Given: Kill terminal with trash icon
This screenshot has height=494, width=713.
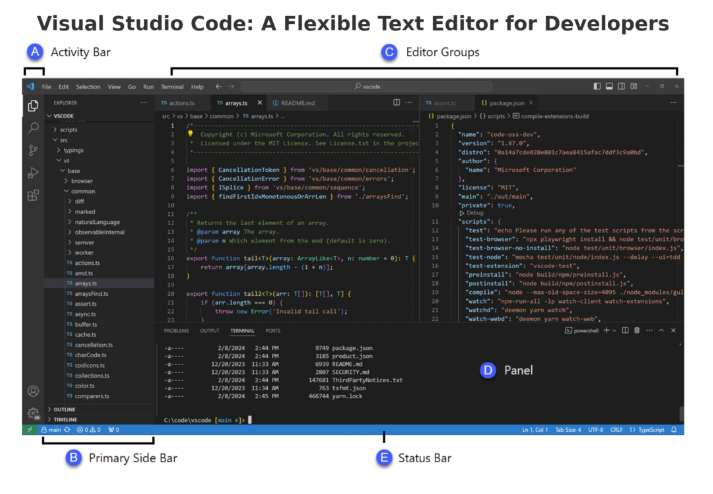Looking at the screenshot, I should click(x=637, y=331).
